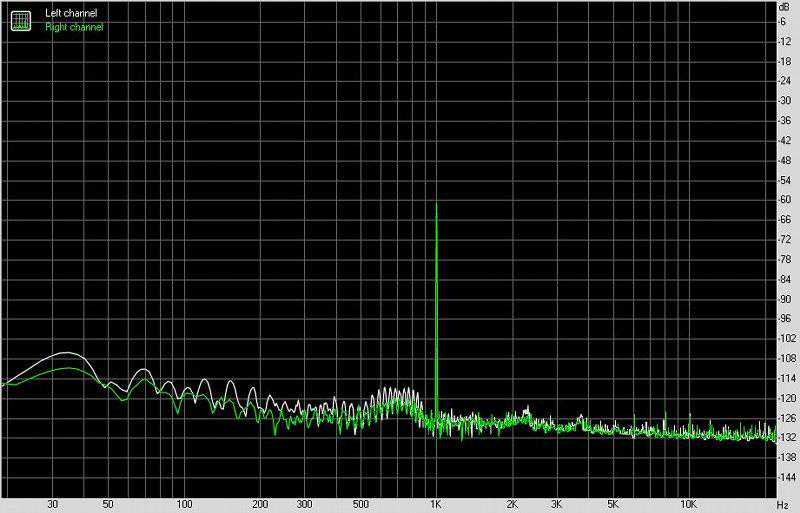Viewport: 800px width, 513px height.
Task: Click the 1K label on frequency axis
Action: (436, 503)
